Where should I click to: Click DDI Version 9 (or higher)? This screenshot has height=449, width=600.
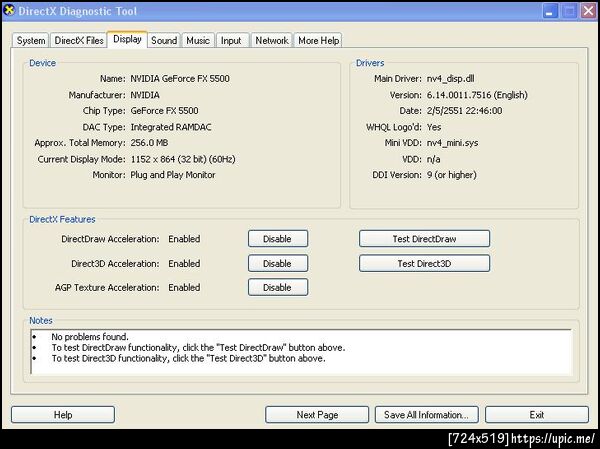pos(452,175)
